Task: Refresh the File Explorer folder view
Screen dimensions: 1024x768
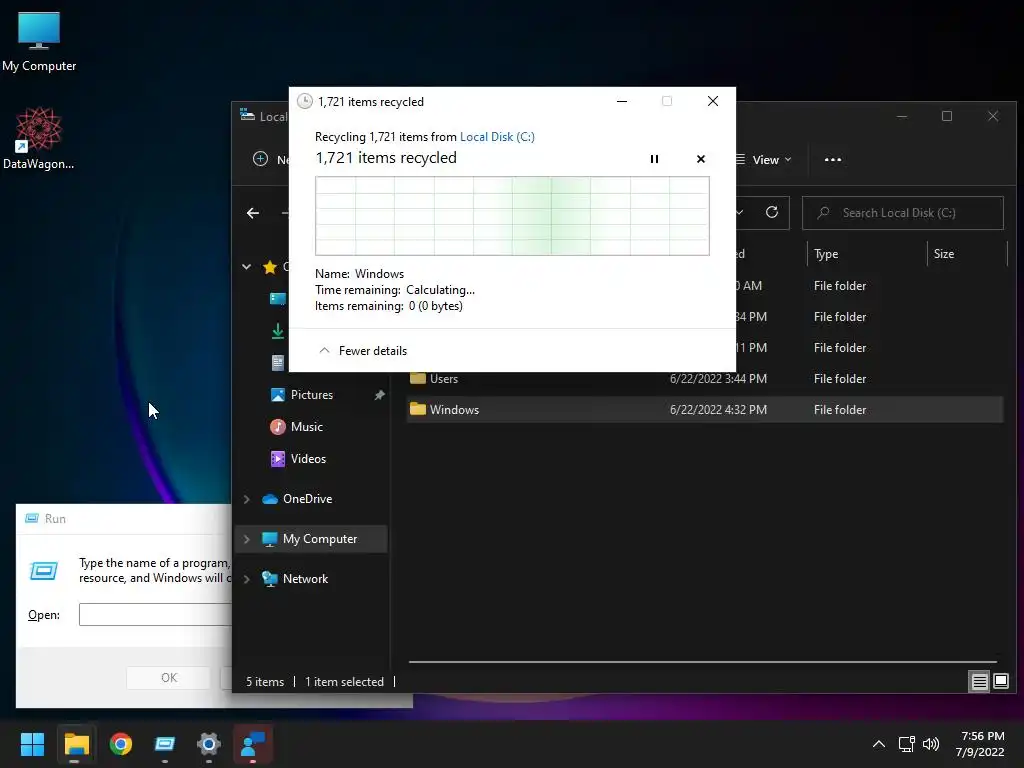Action: [x=771, y=212]
